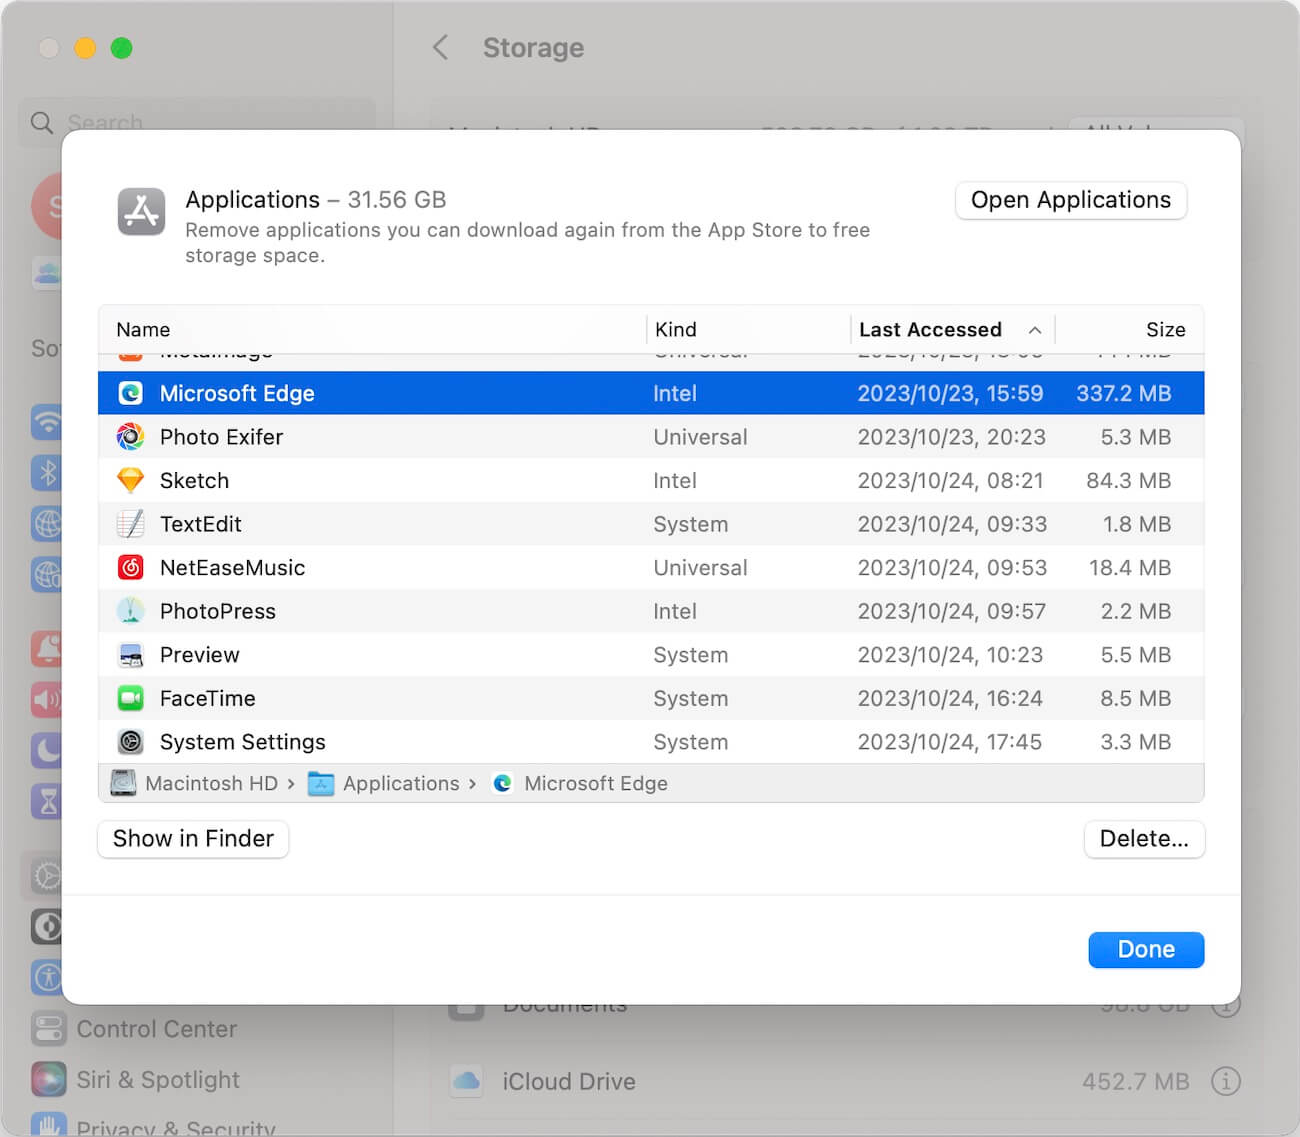The image size is (1300, 1137).
Task: Click the 84.3 MB size of Sketch
Action: [1128, 480]
